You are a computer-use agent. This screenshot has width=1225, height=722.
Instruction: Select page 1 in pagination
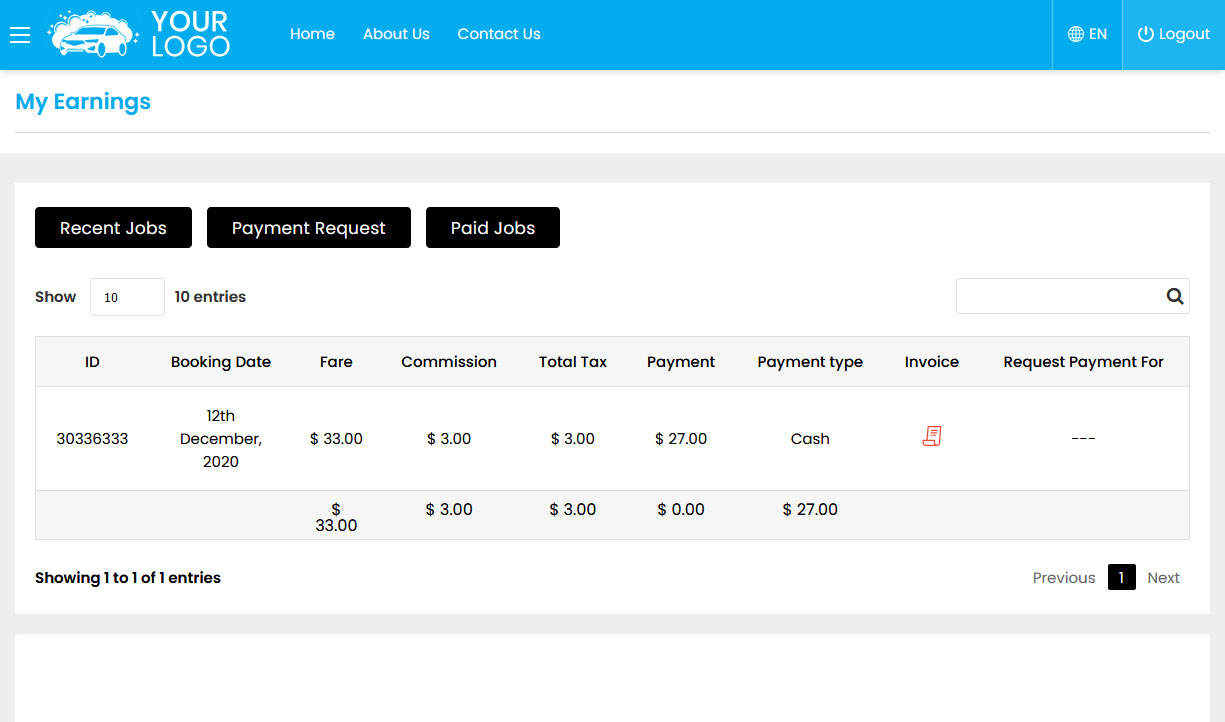coord(1122,577)
